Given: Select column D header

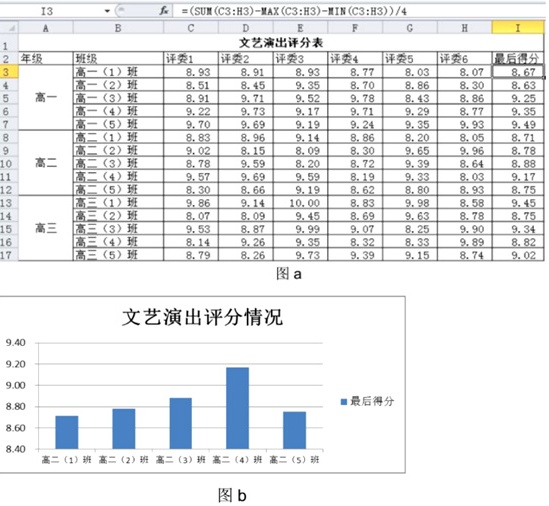Looking at the screenshot, I should (246, 28).
